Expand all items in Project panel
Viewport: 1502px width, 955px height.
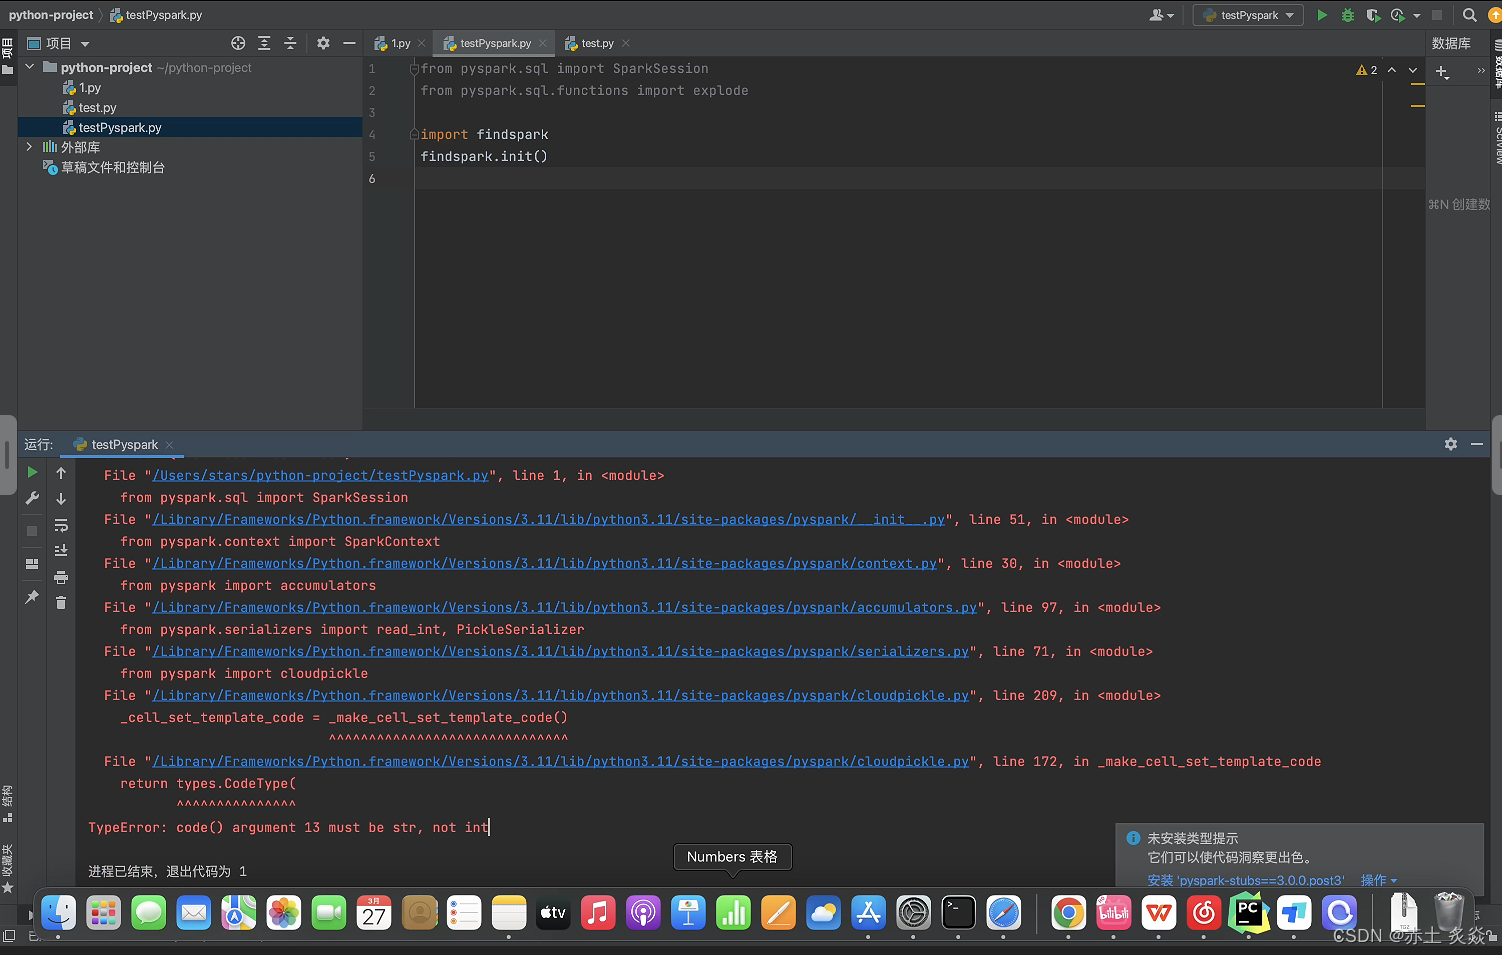[264, 43]
